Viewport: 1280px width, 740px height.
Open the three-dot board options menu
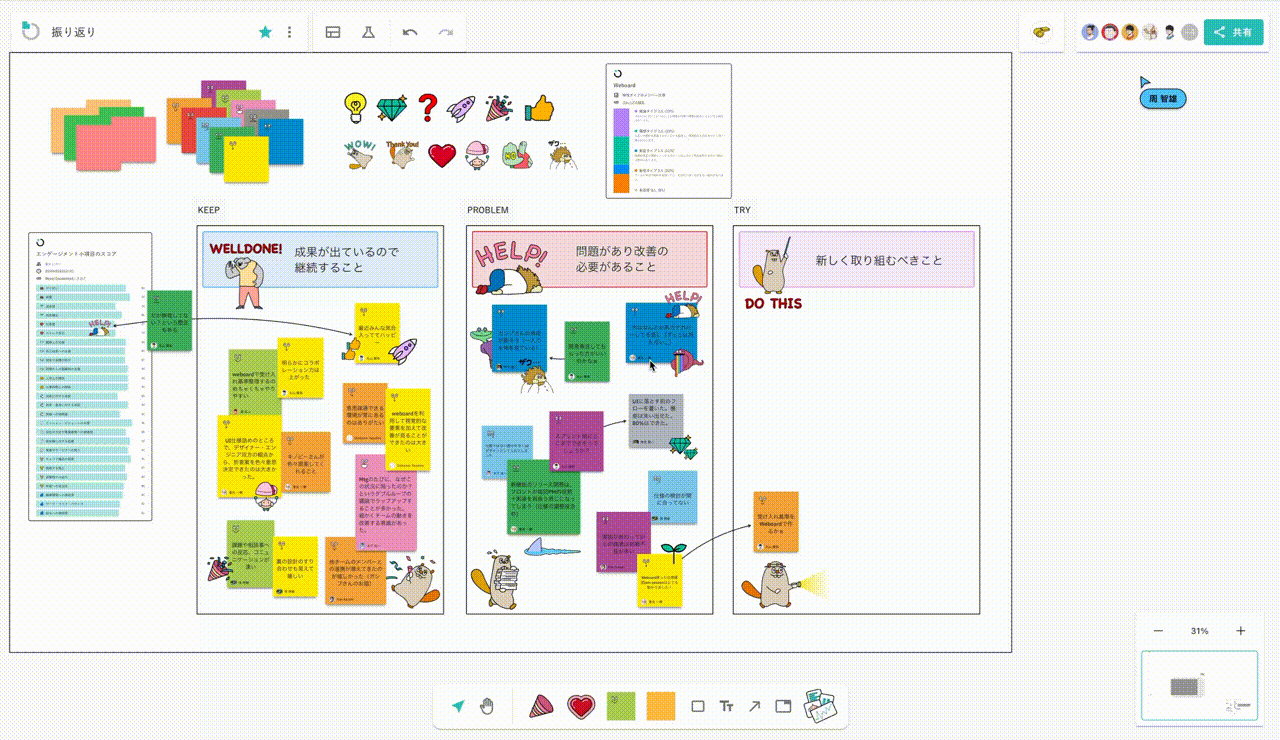point(290,32)
